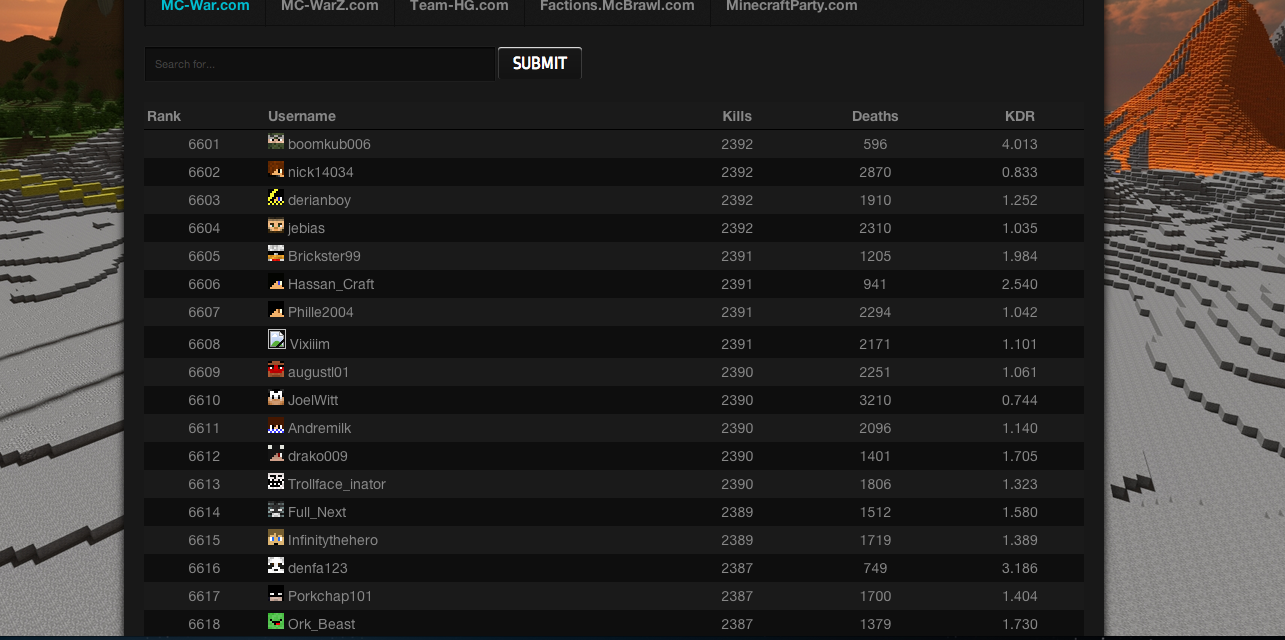
Task: Switch to the MinecraftParty.com tab
Action: [x=791, y=7]
